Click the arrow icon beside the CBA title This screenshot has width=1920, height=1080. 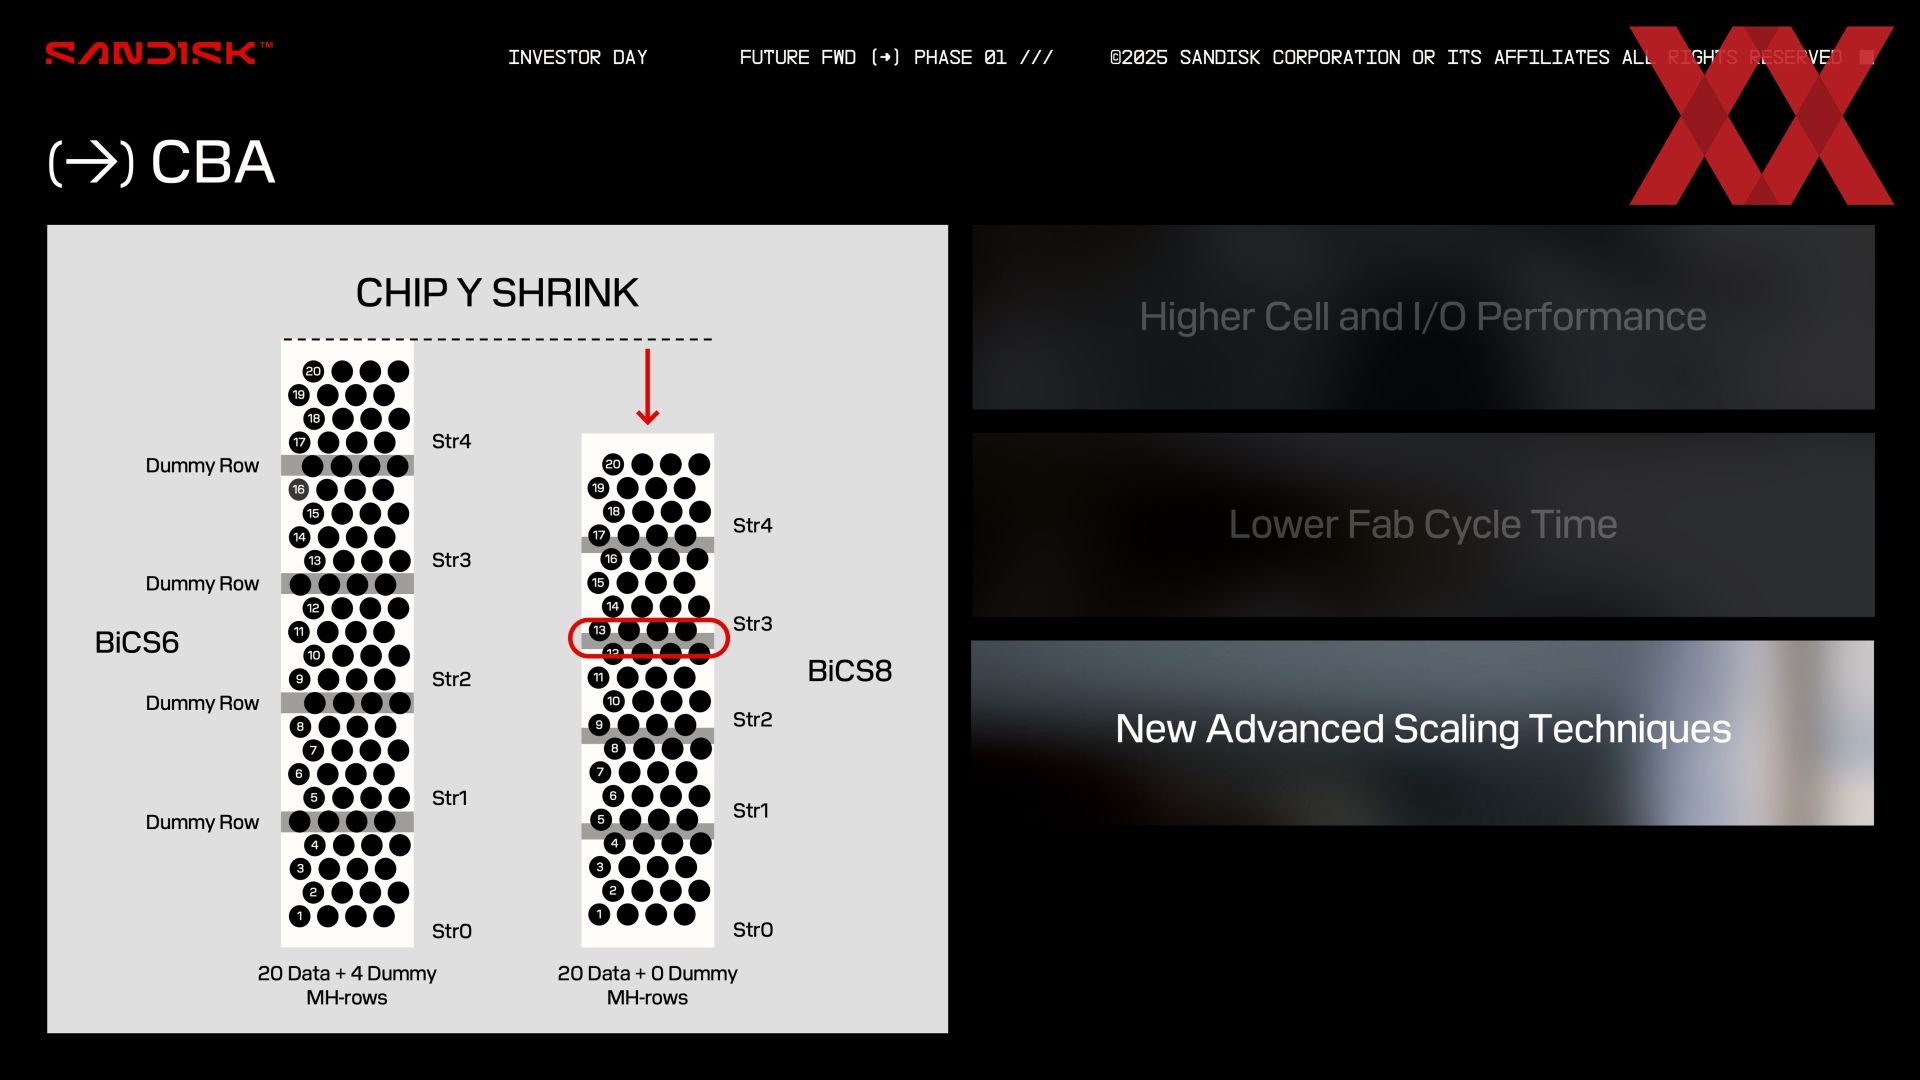[x=91, y=163]
